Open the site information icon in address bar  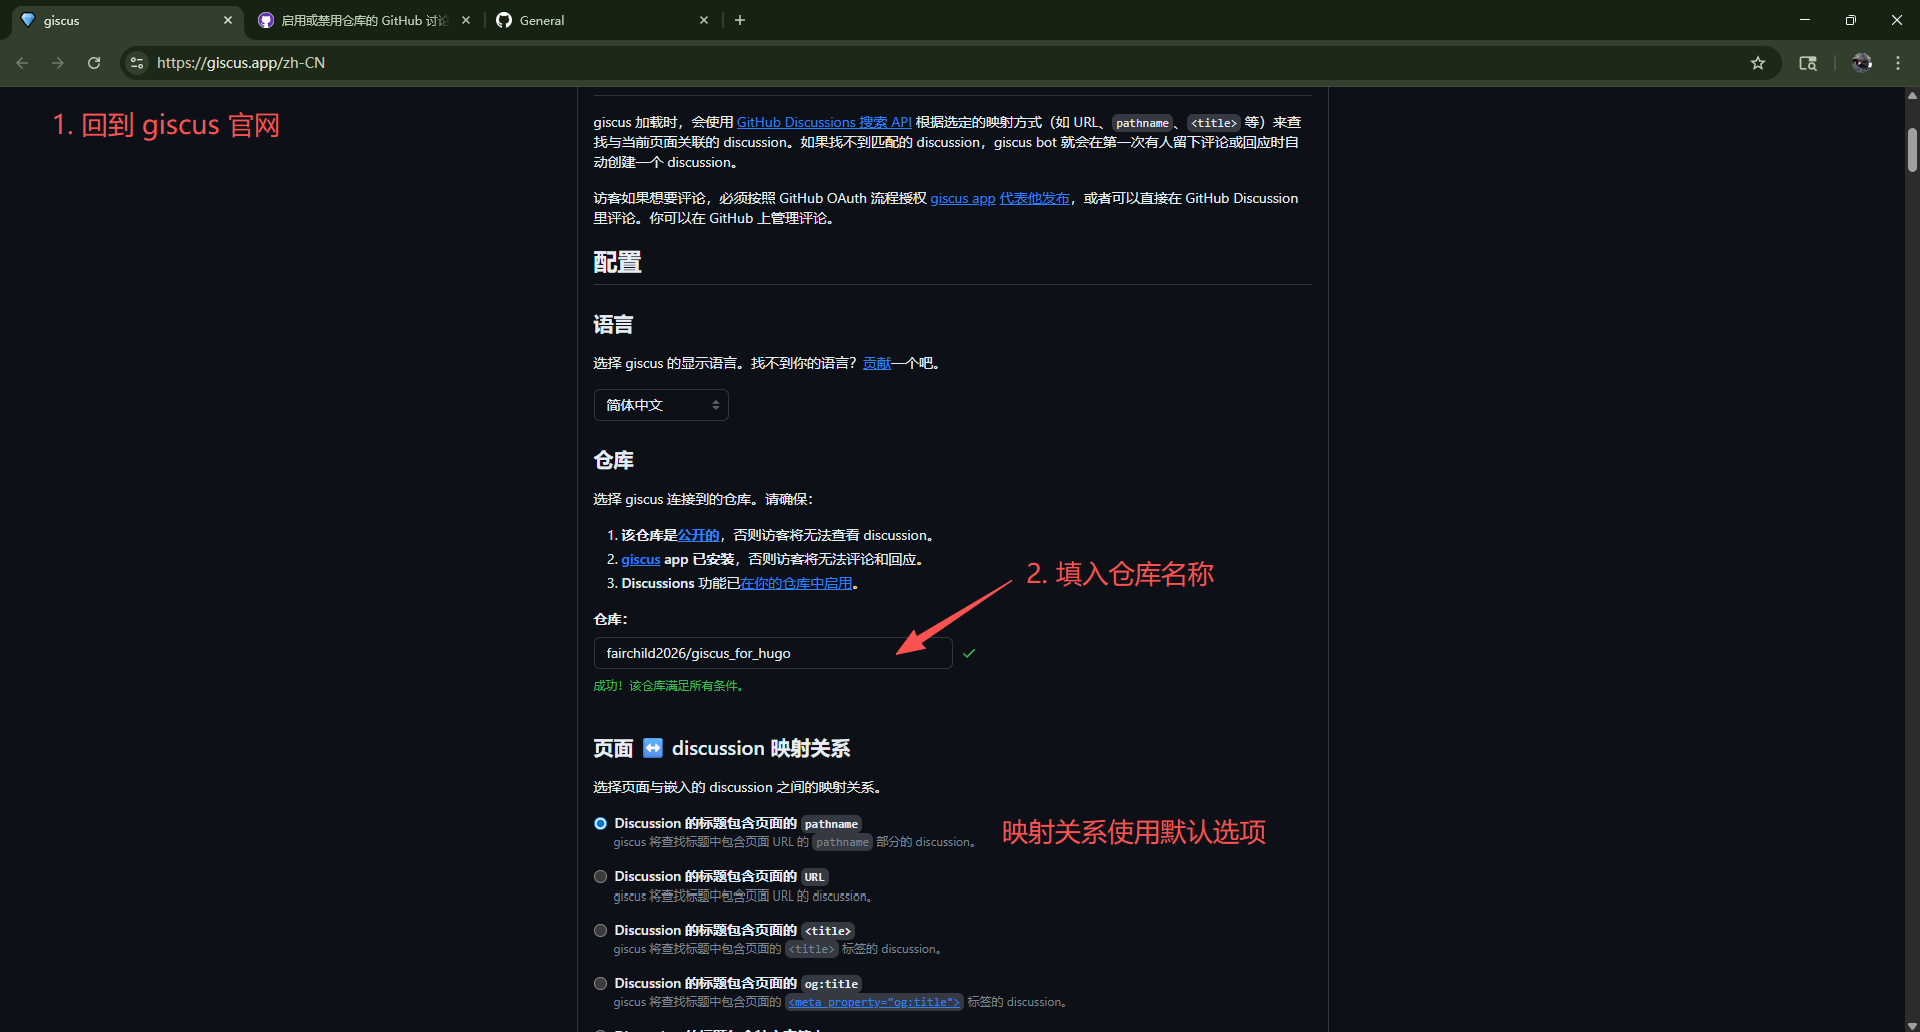tap(137, 63)
